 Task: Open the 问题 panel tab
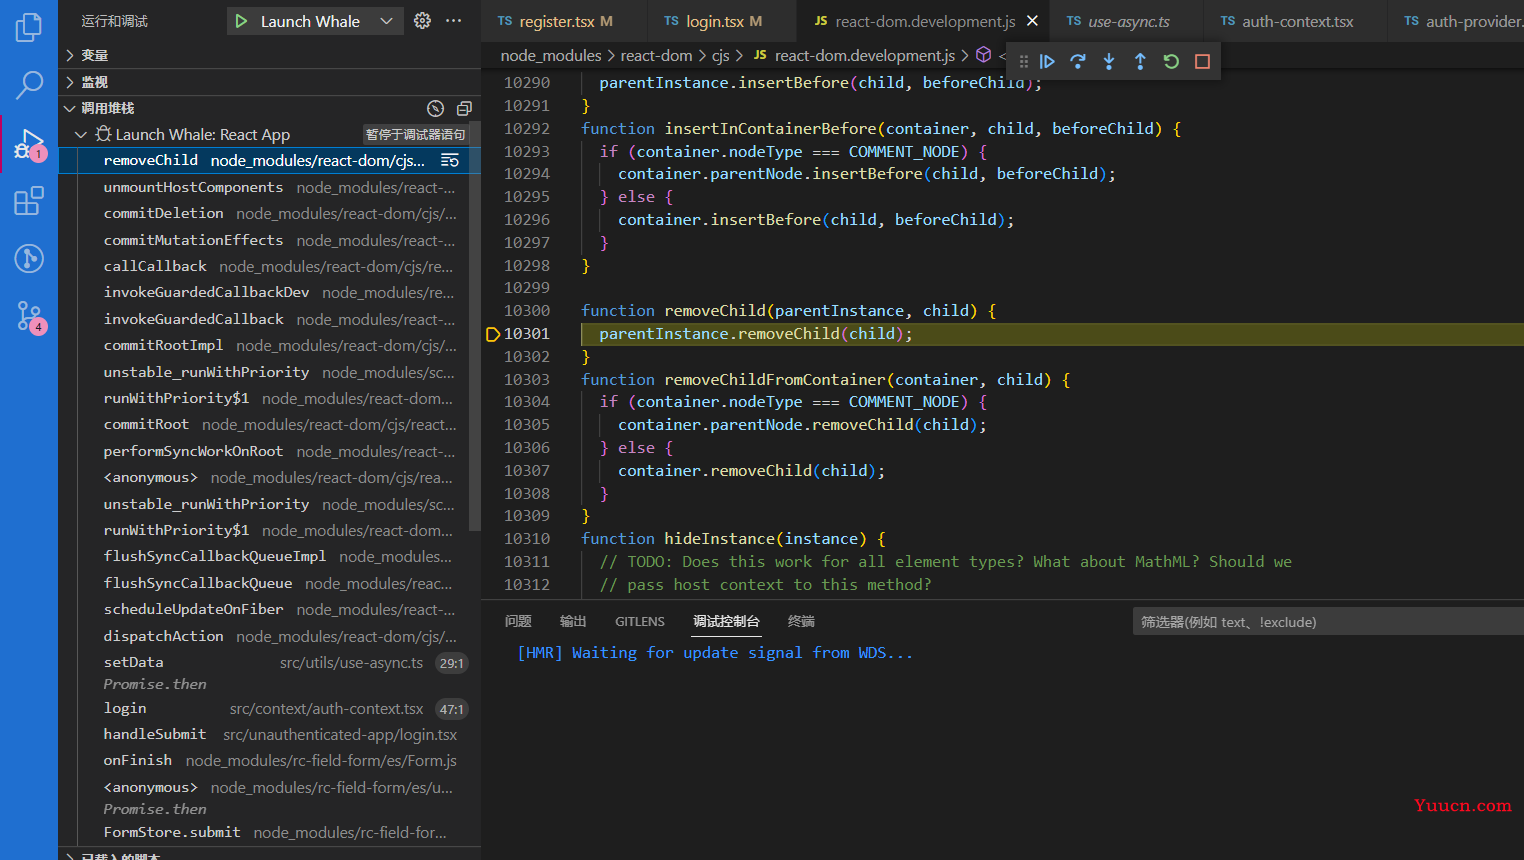[x=518, y=622]
